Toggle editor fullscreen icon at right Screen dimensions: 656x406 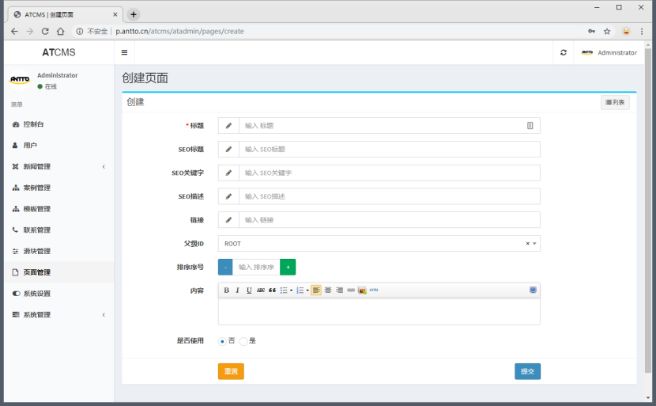click(x=533, y=290)
